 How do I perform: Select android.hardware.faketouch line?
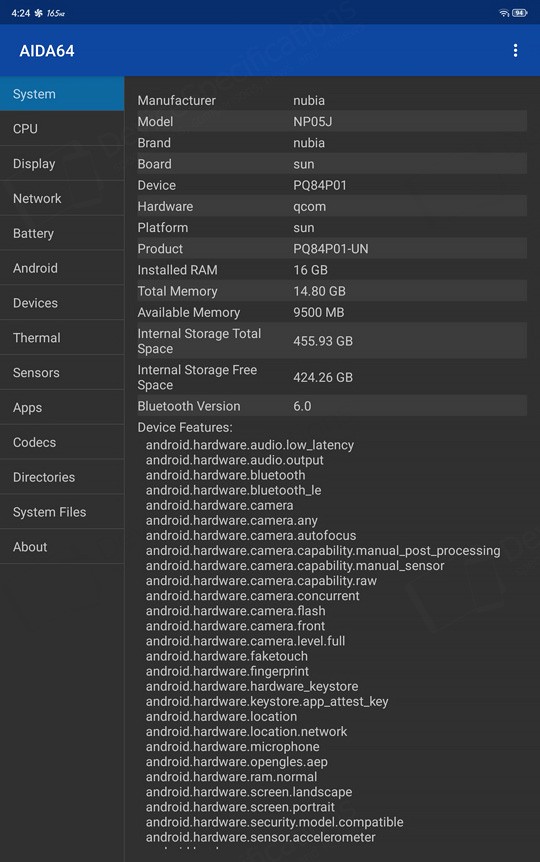[227, 656]
